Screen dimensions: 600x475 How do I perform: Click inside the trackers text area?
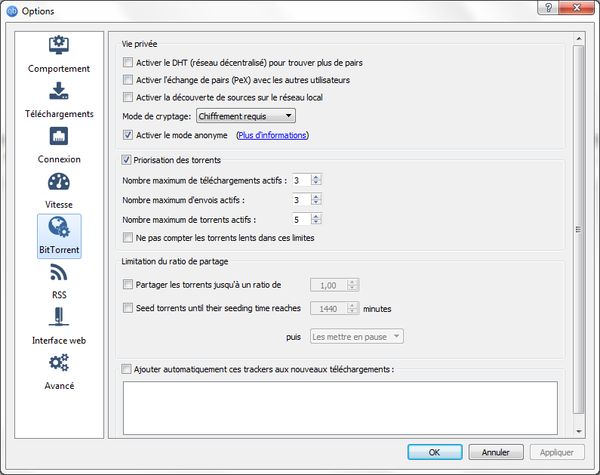pyautogui.click(x=340, y=408)
